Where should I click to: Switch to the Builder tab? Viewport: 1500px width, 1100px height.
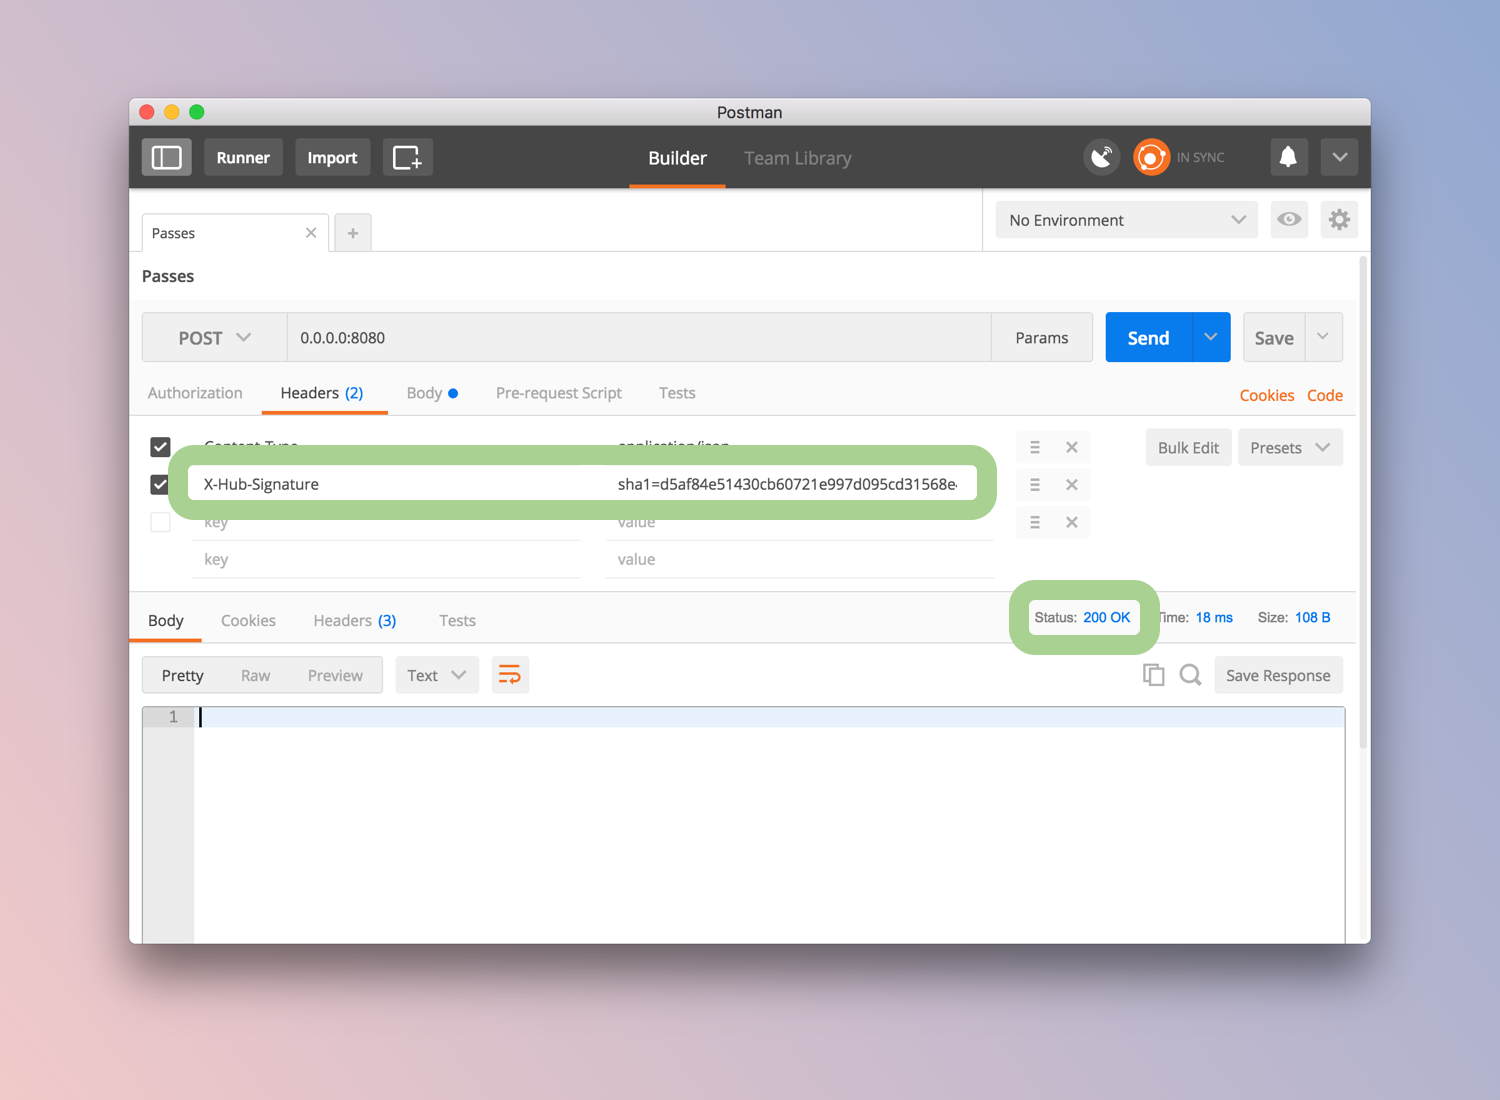click(x=677, y=158)
